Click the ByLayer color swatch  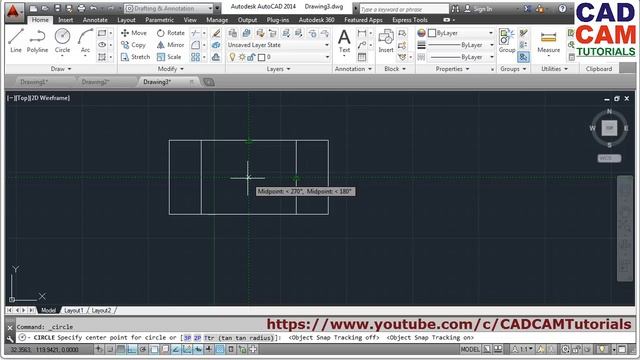432,33
